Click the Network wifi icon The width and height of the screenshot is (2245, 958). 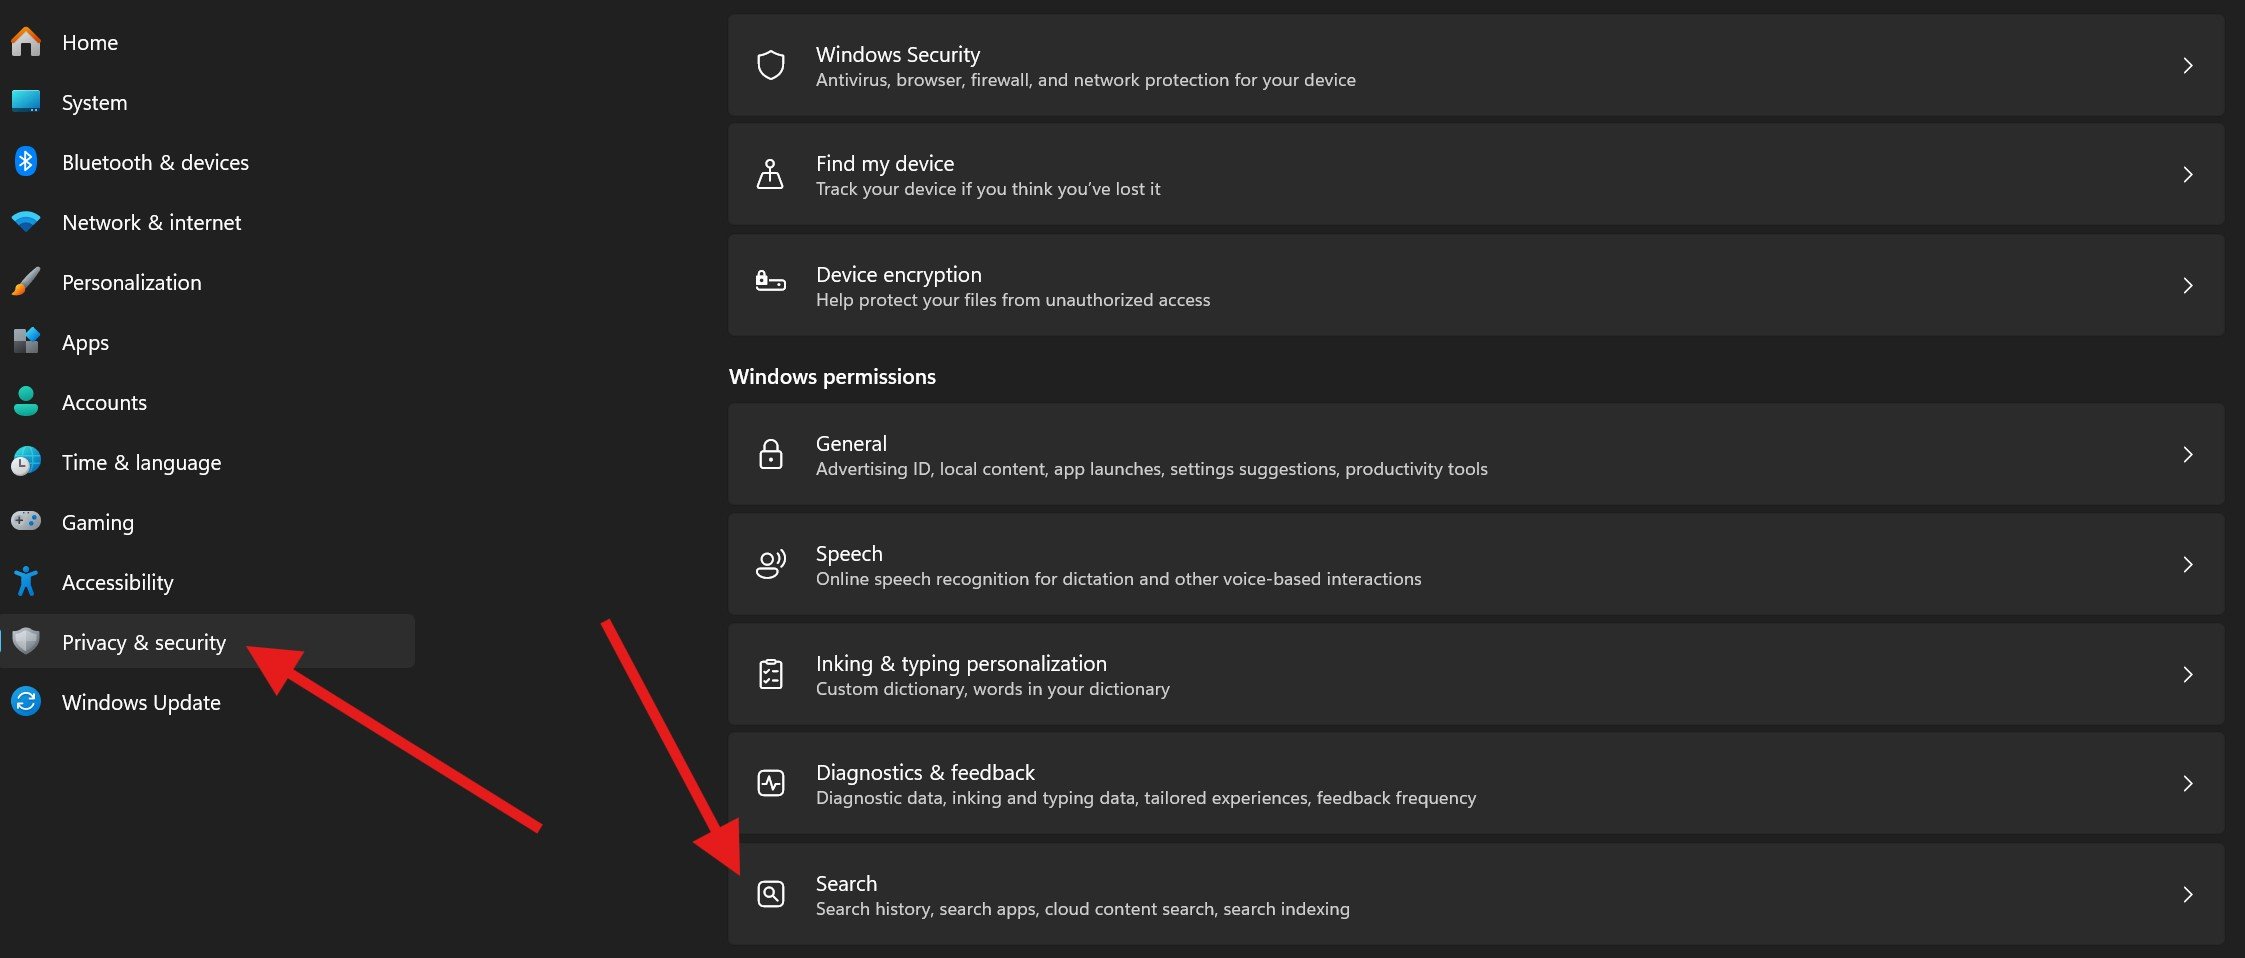(x=26, y=222)
